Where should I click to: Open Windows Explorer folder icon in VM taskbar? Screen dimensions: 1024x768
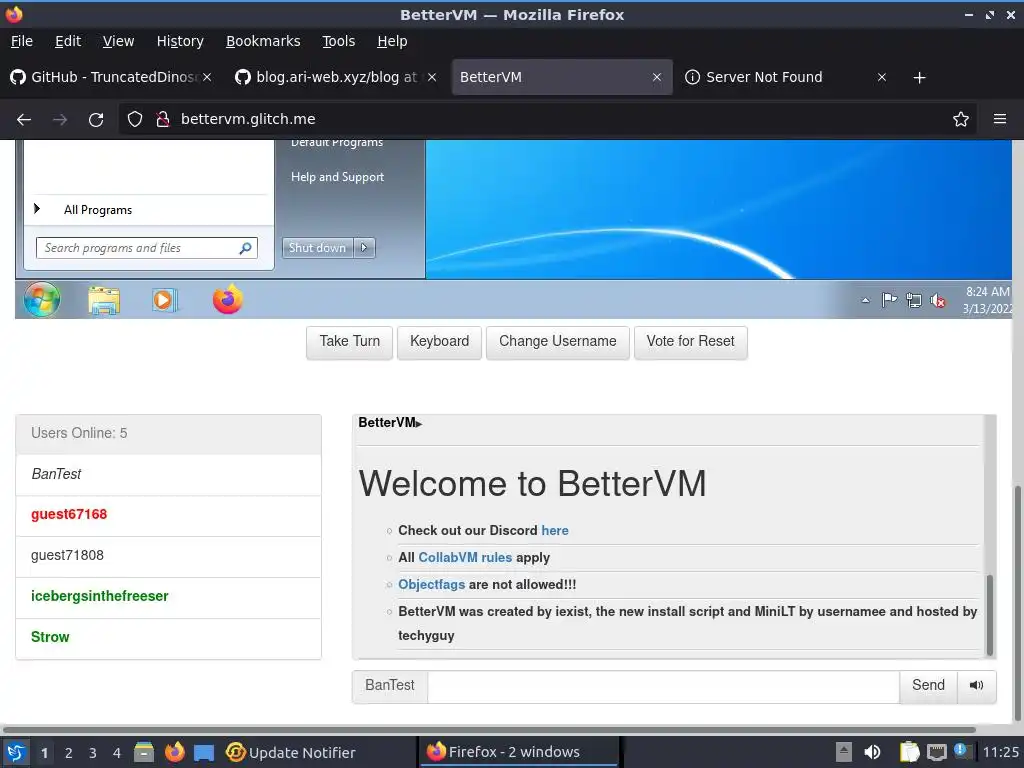coord(104,300)
